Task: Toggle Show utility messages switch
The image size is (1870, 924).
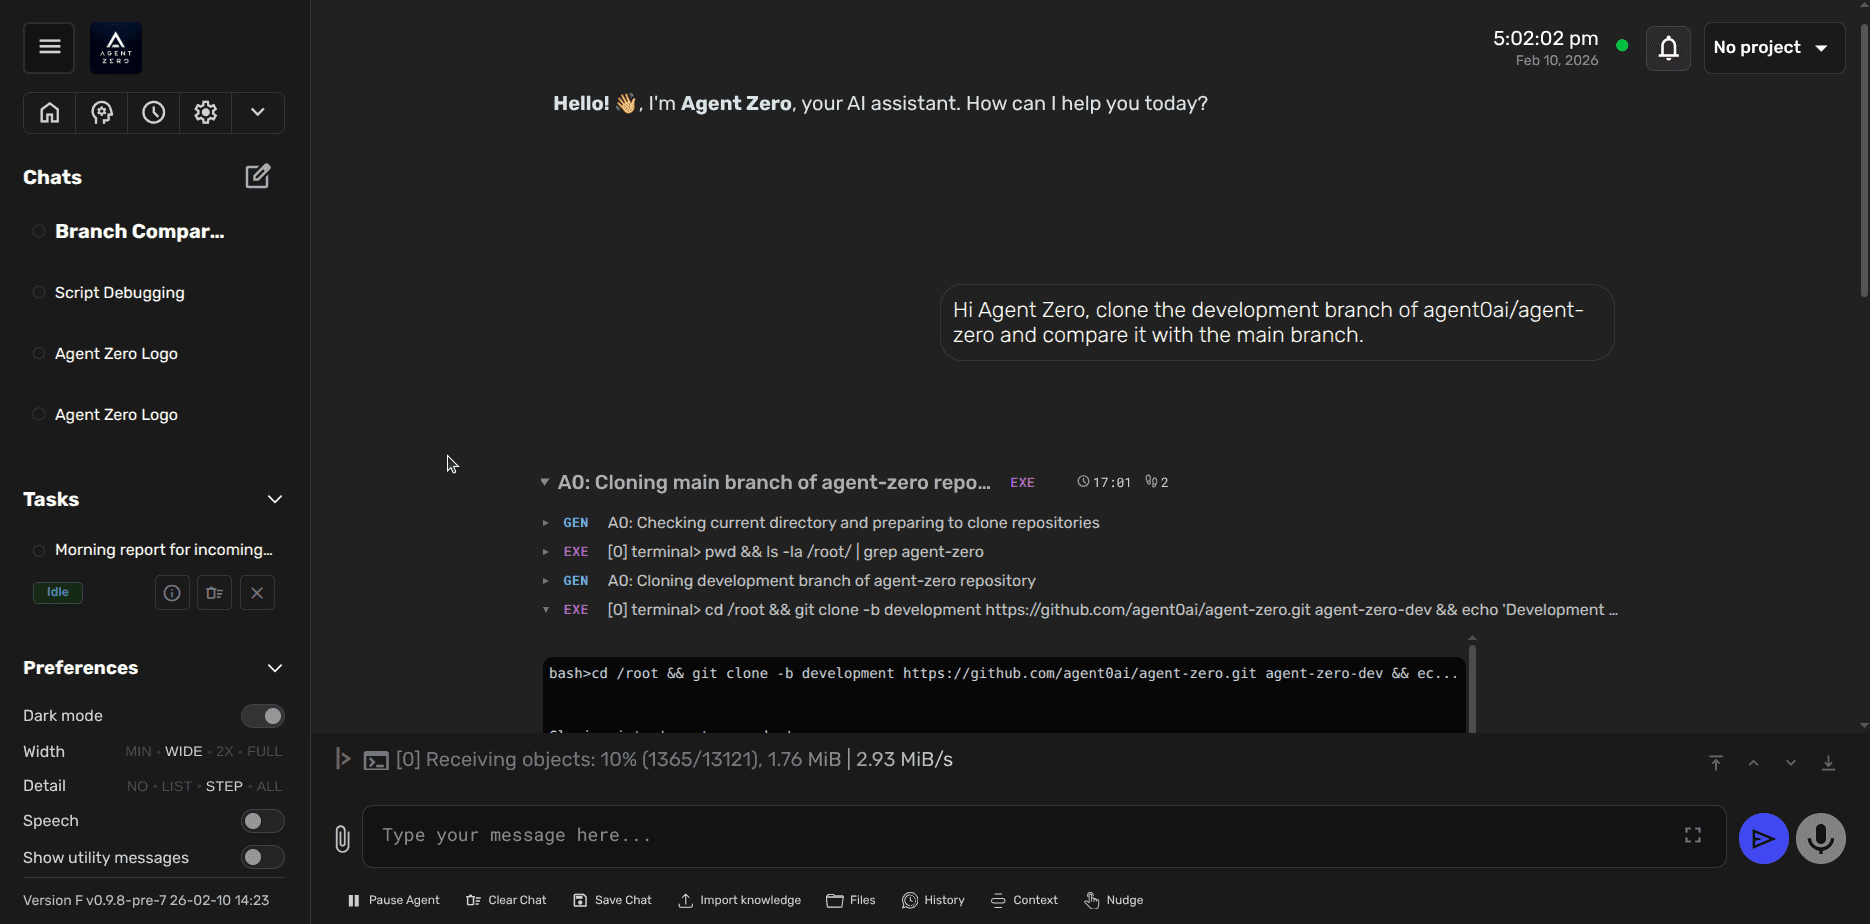Action: pos(263,857)
